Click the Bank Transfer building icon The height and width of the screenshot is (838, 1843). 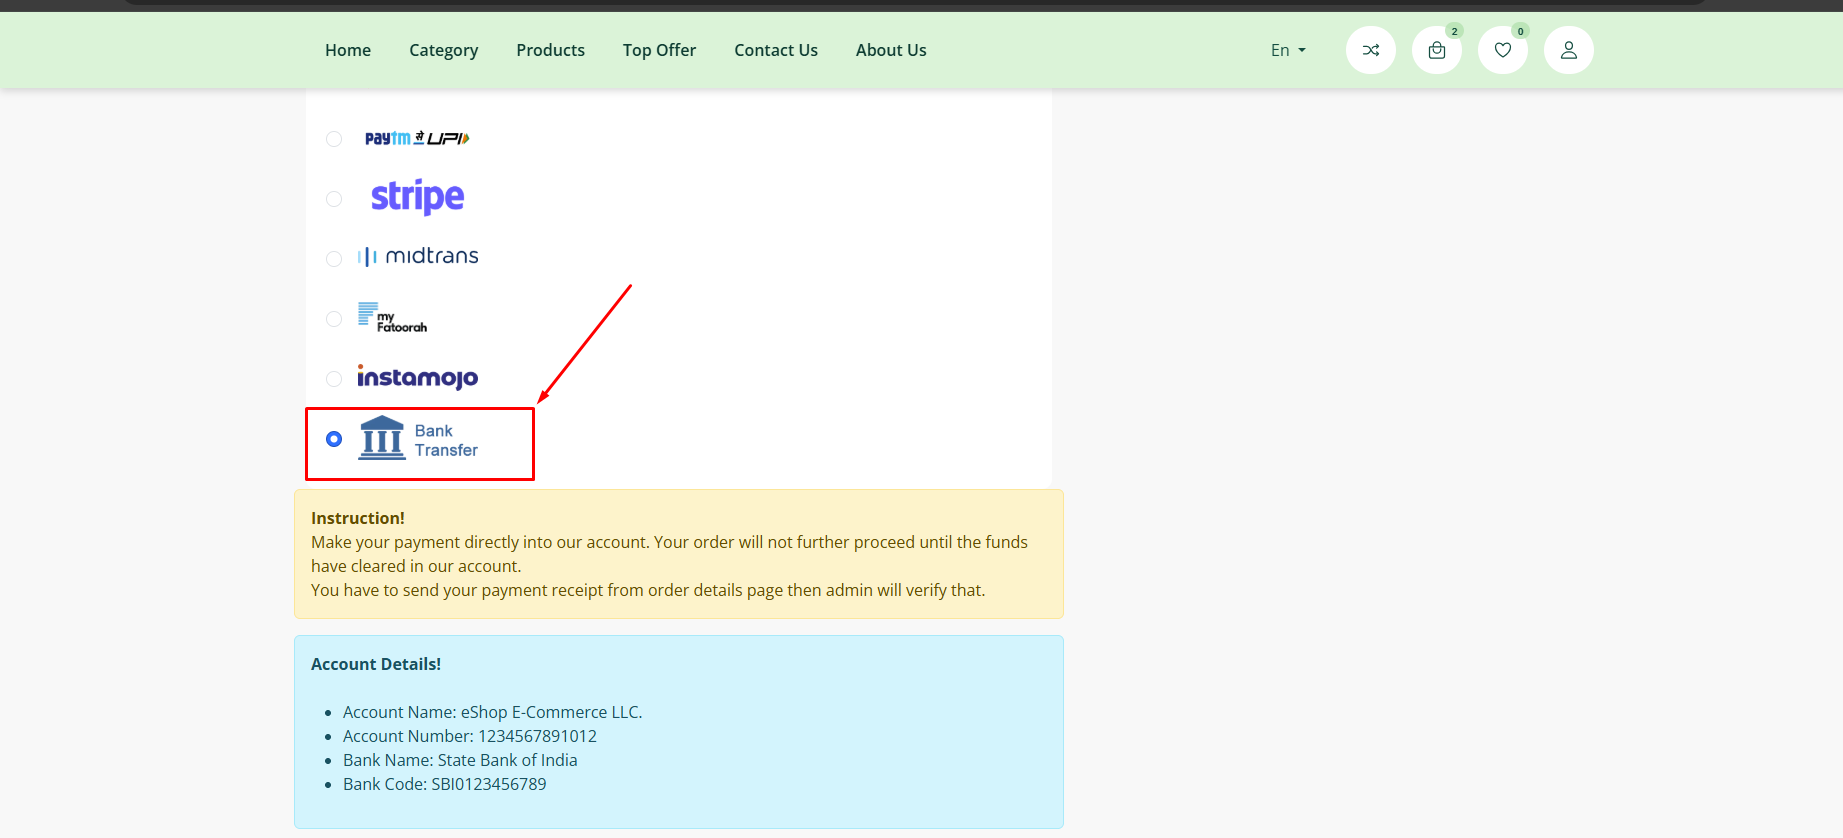point(382,438)
